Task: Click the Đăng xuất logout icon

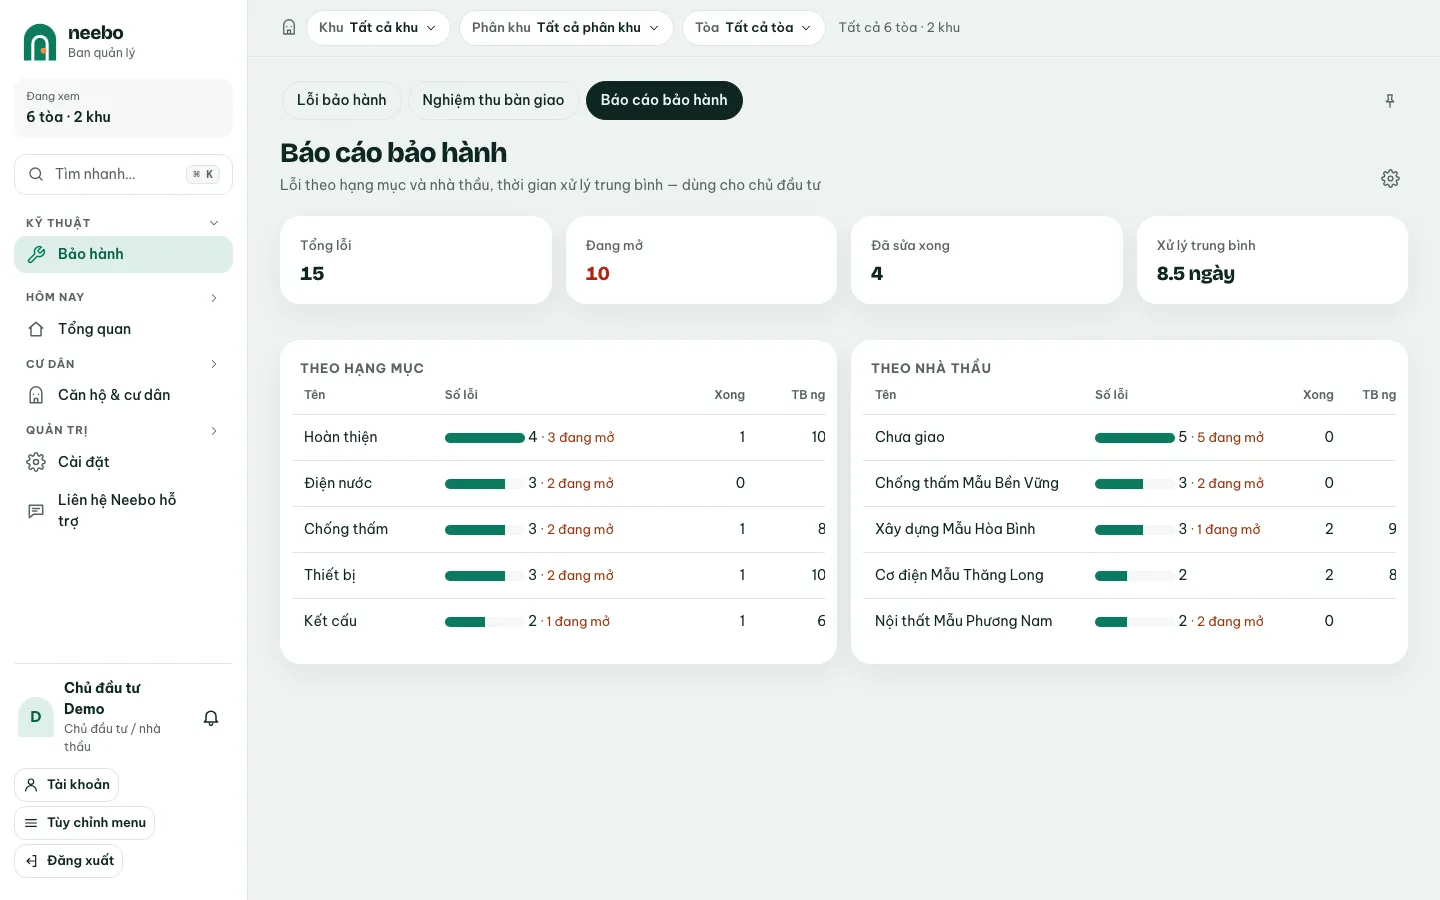Action: 31,861
